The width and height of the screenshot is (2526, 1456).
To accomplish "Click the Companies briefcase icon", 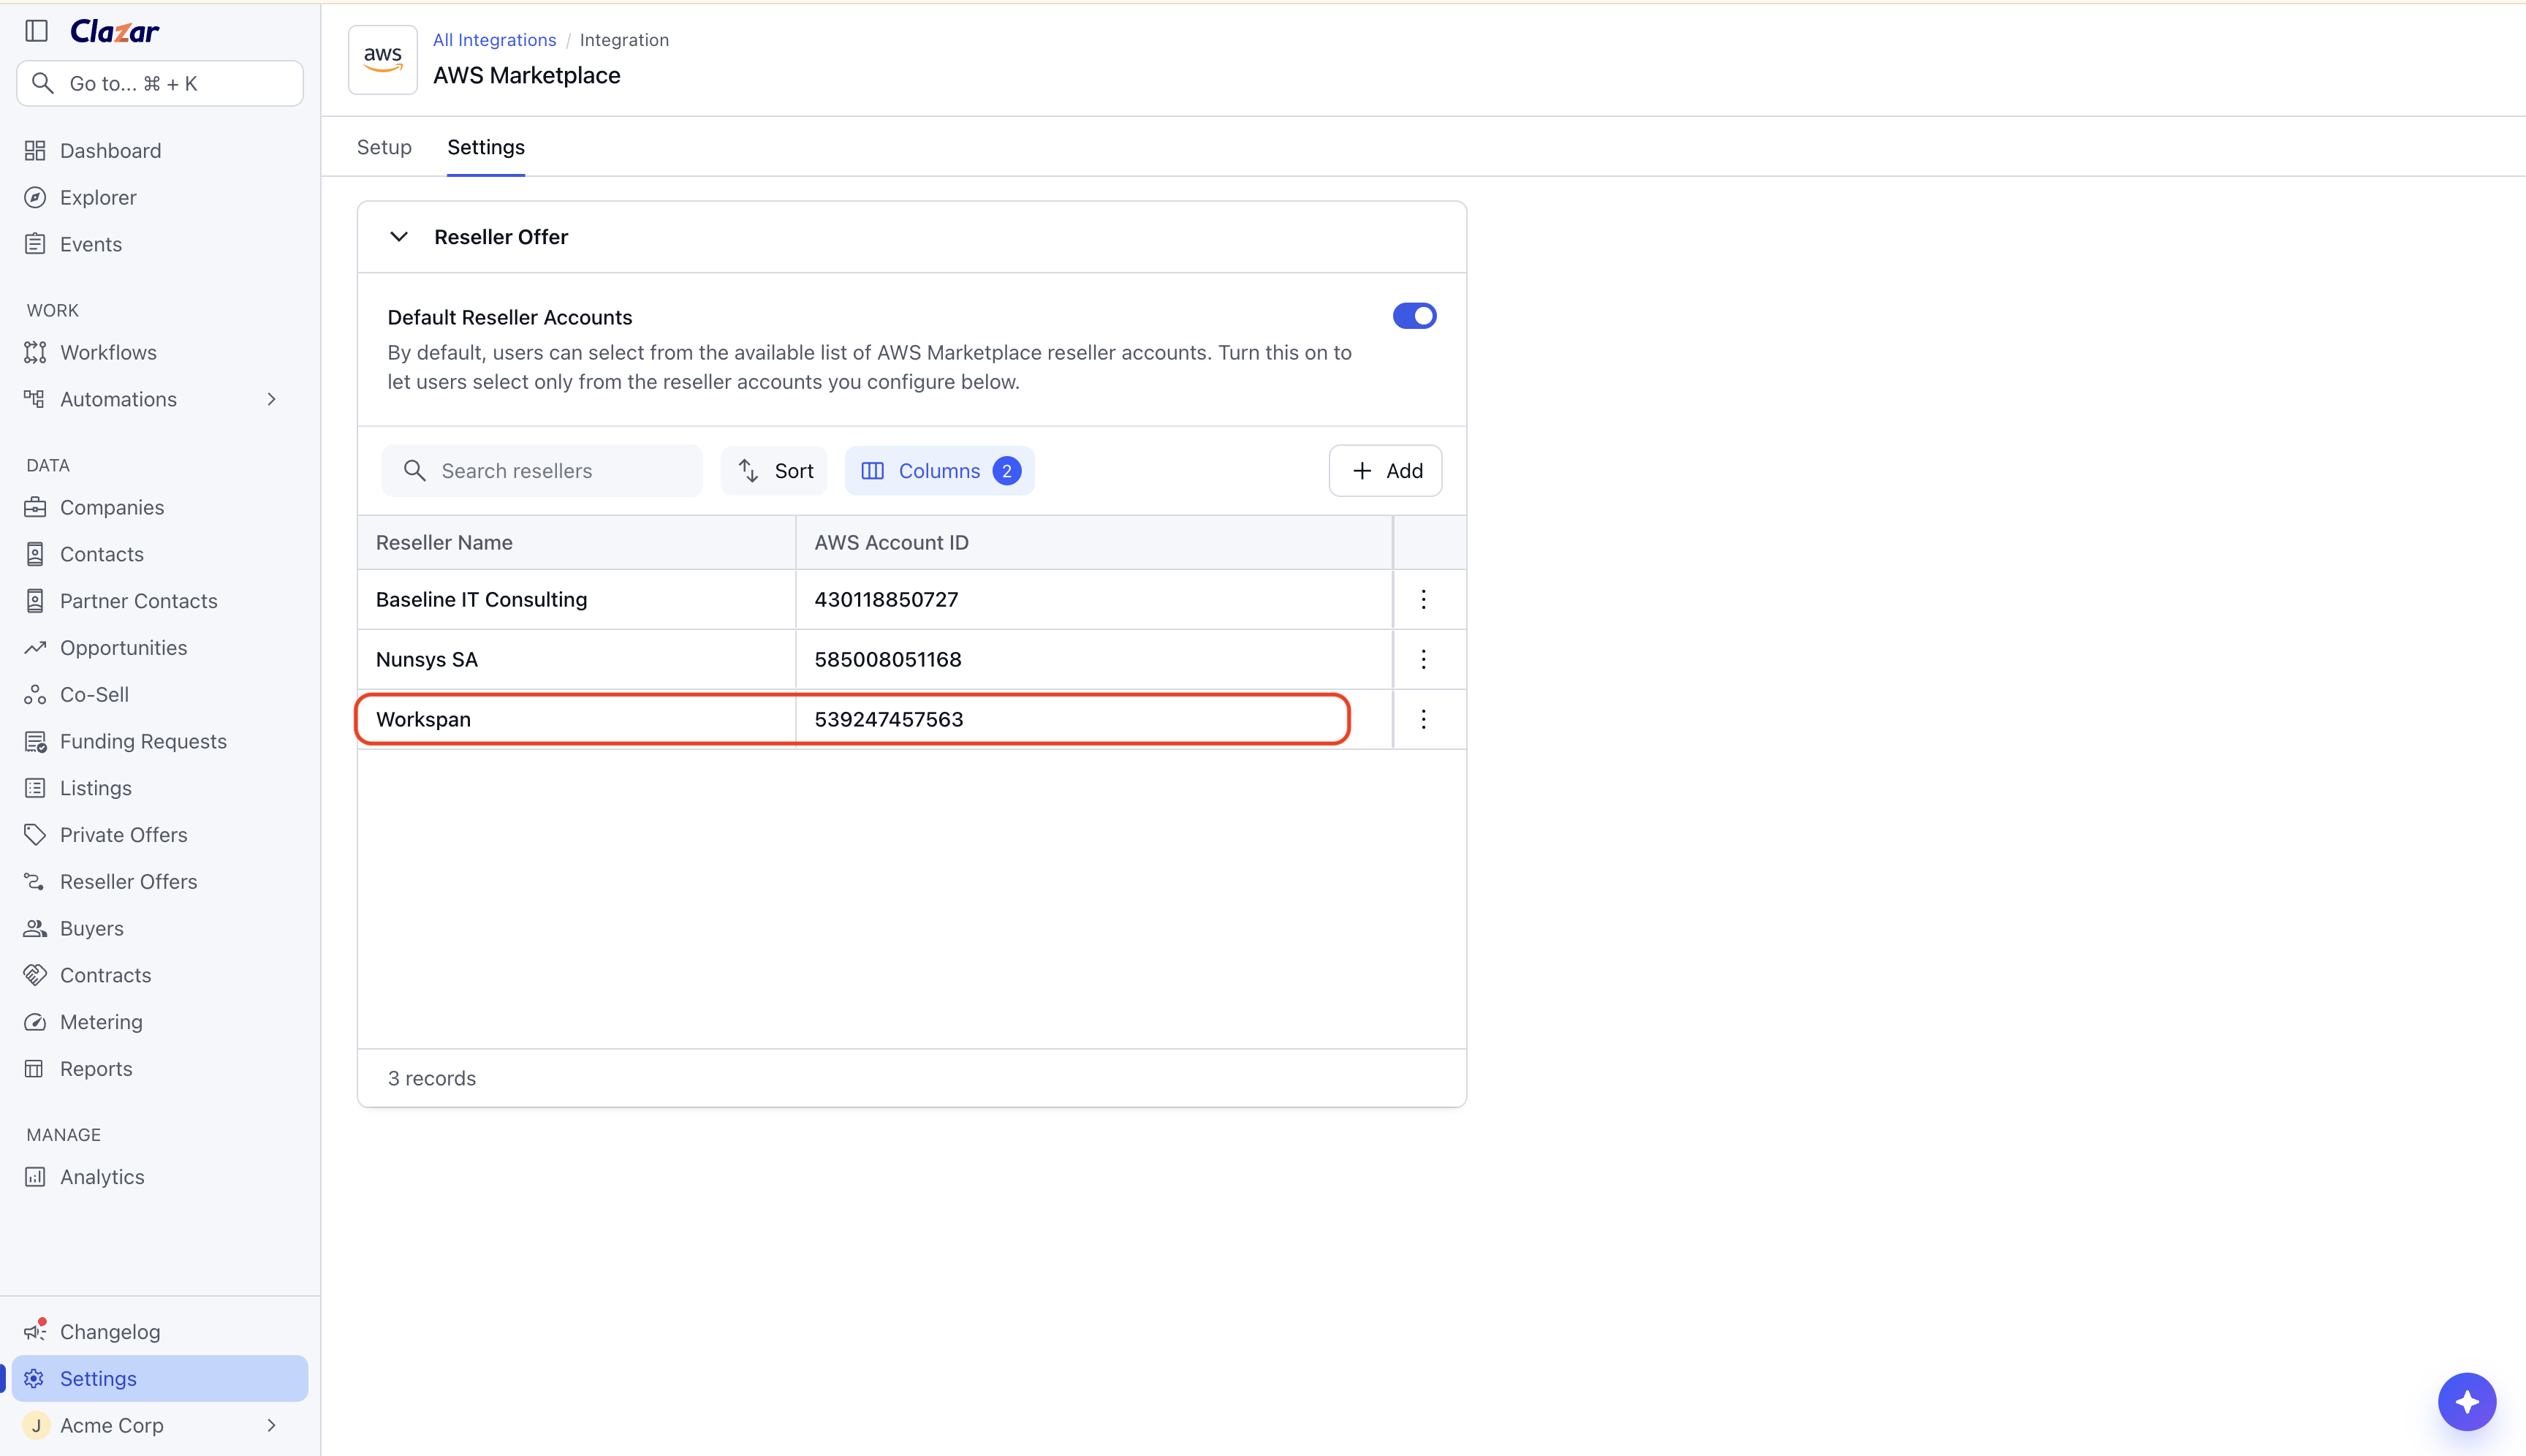I will 35,507.
